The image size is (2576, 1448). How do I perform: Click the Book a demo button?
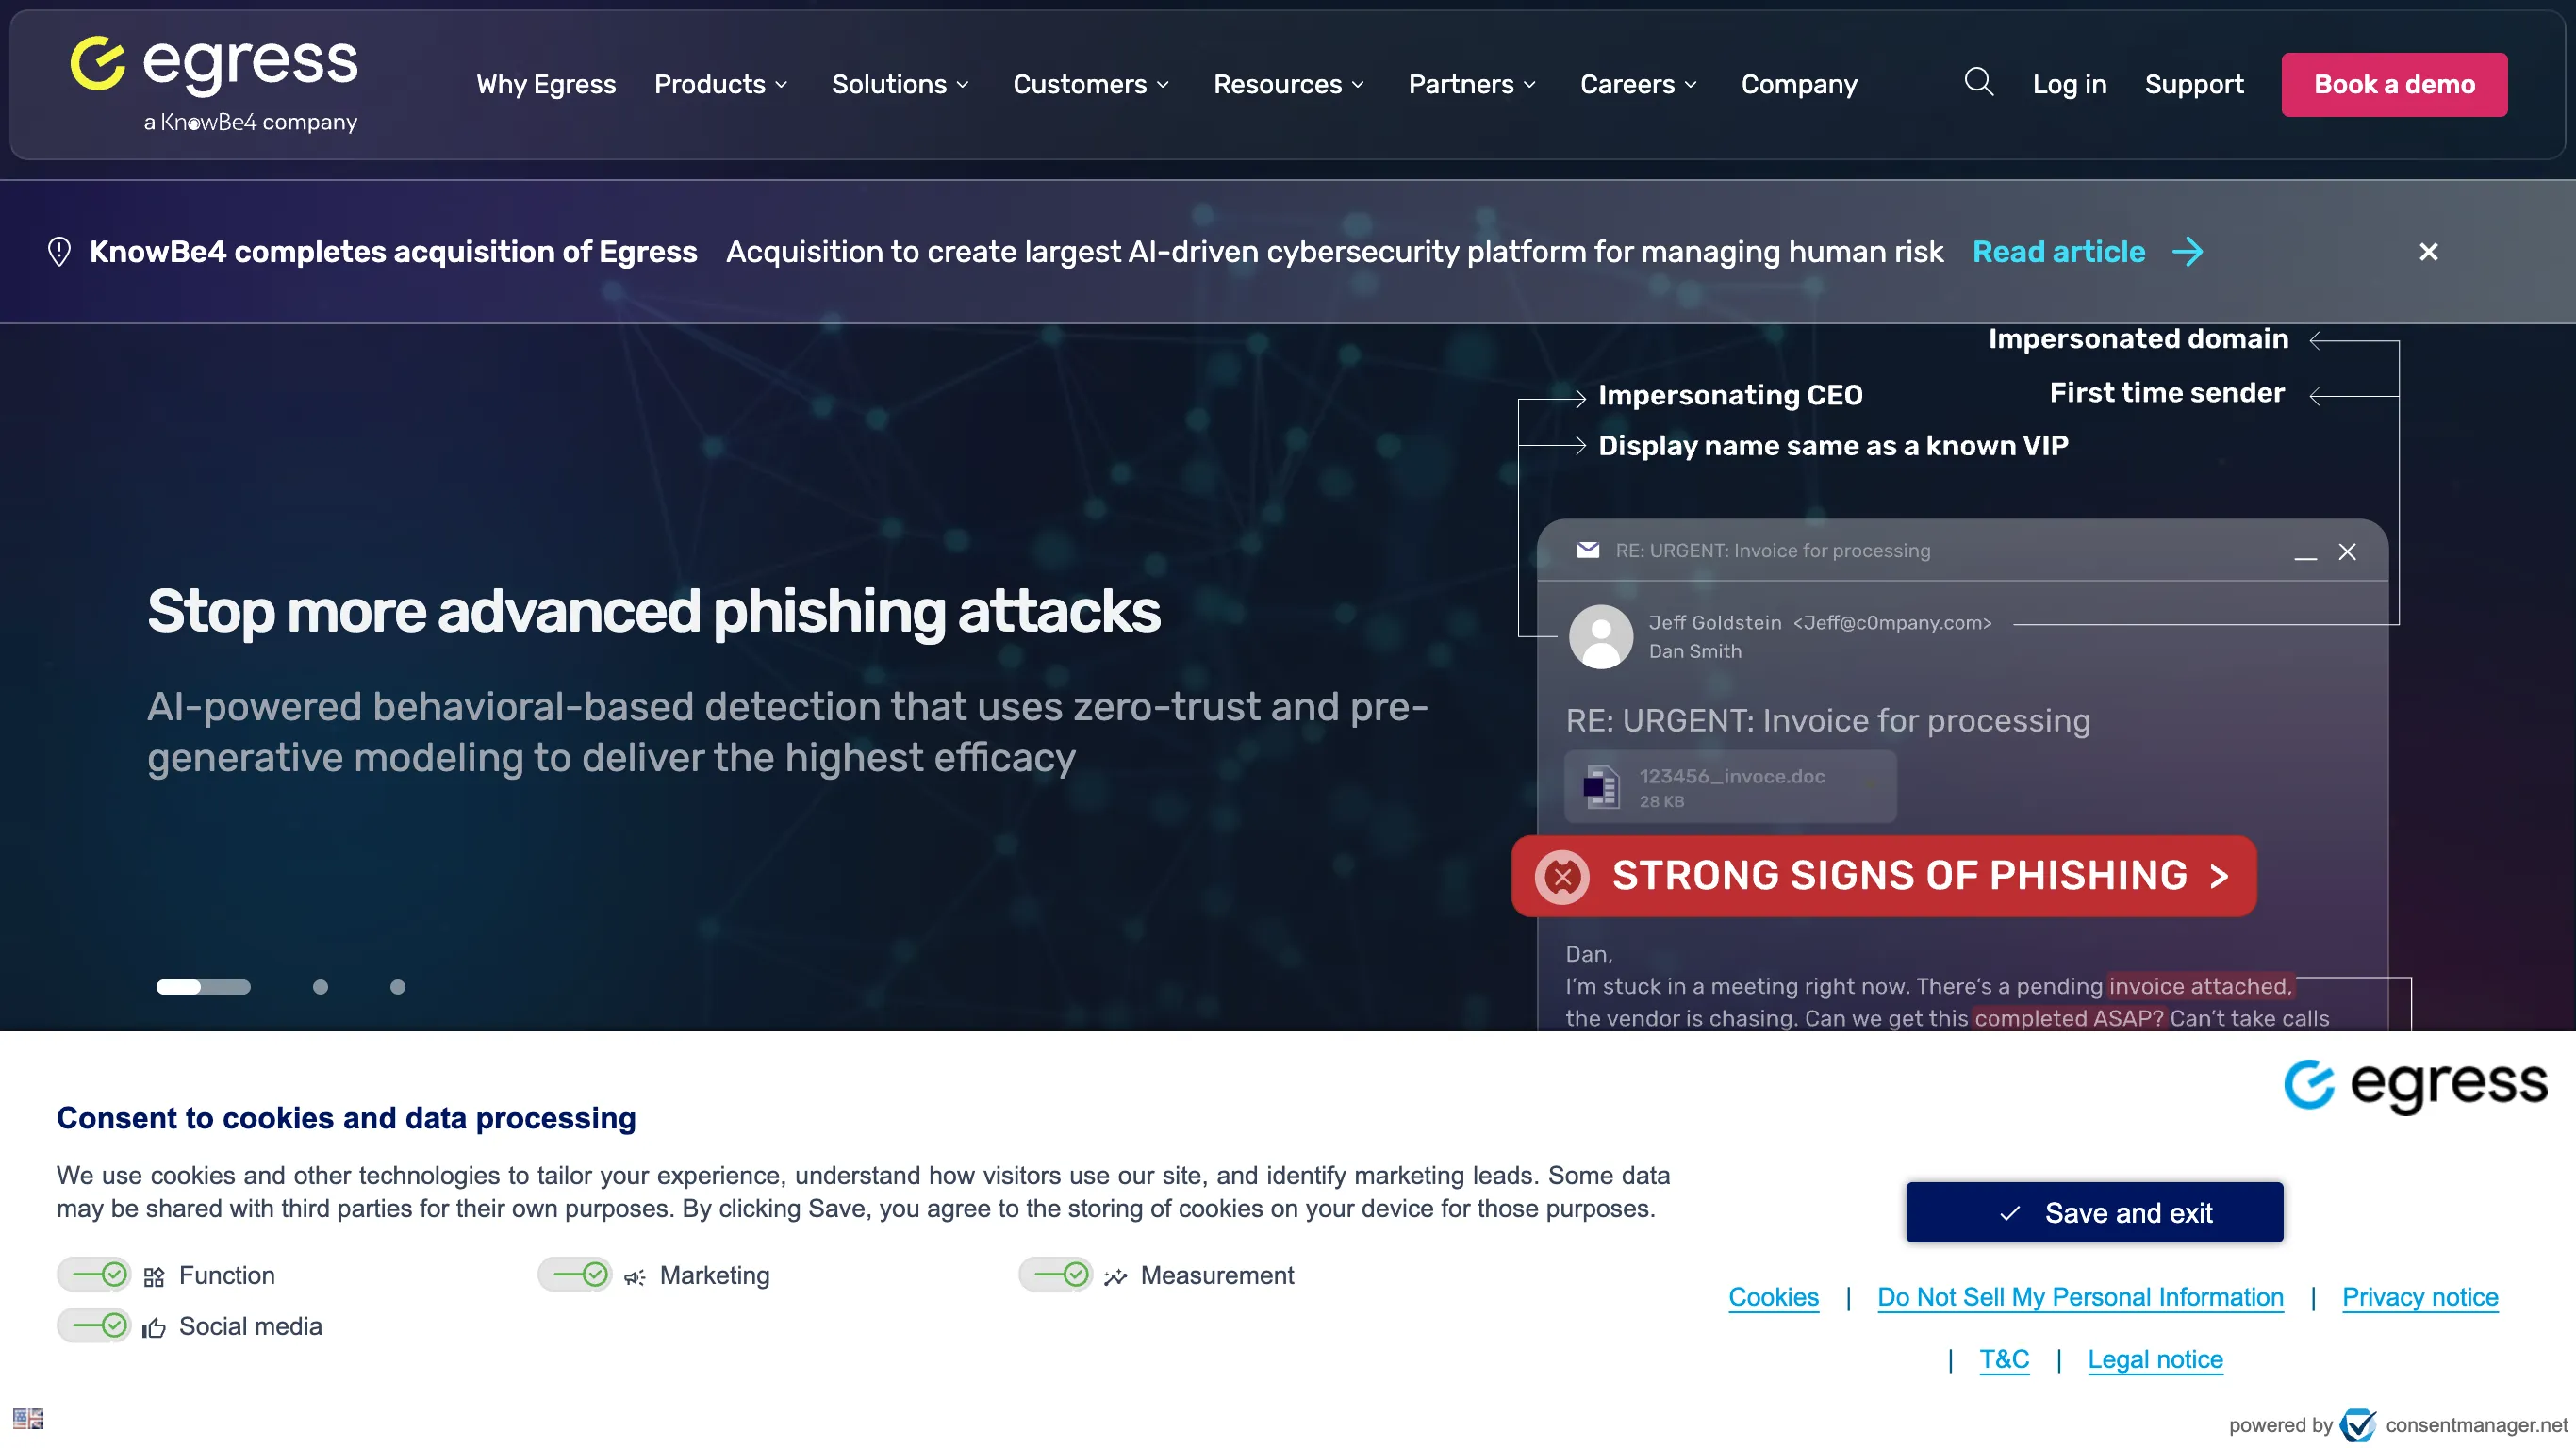[x=2393, y=84]
